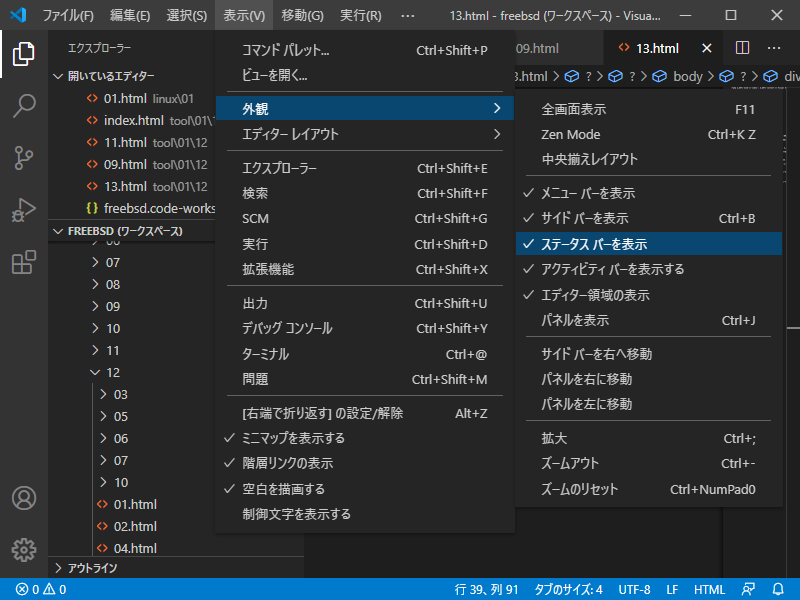
Task: Click the UTF-8 encoding indicator
Action: (634, 589)
